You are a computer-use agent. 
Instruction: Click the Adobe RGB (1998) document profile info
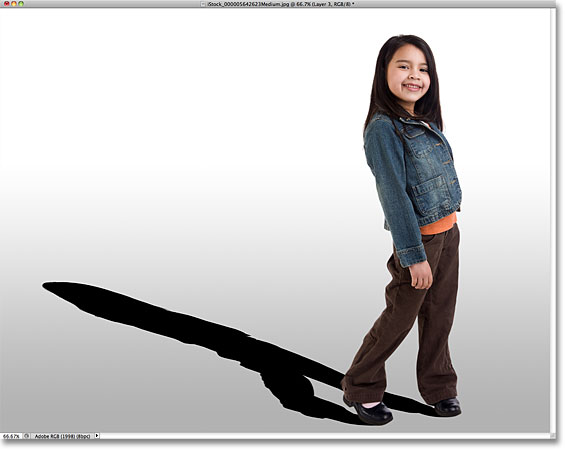[x=62, y=436]
